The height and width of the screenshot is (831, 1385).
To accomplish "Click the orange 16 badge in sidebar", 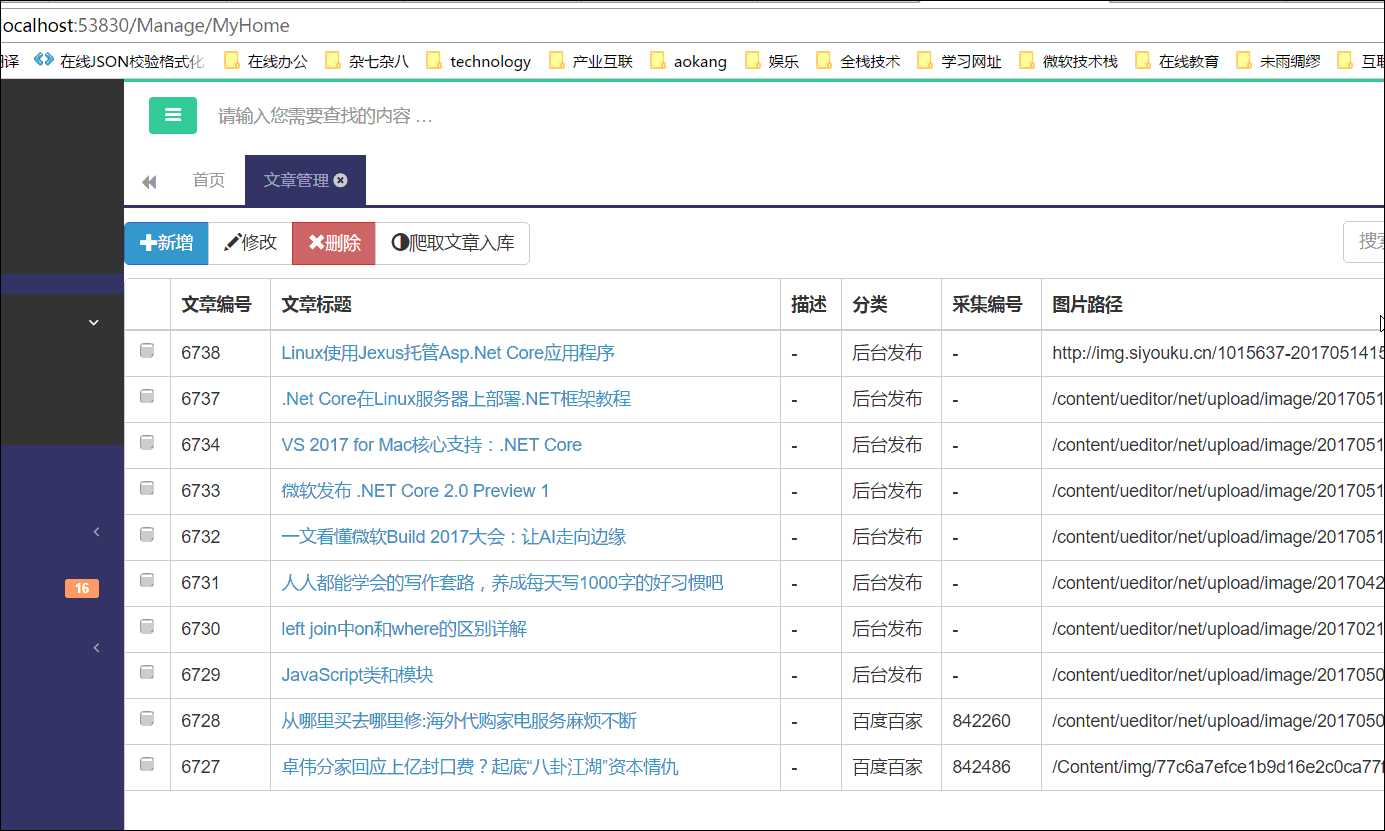I will (82, 588).
